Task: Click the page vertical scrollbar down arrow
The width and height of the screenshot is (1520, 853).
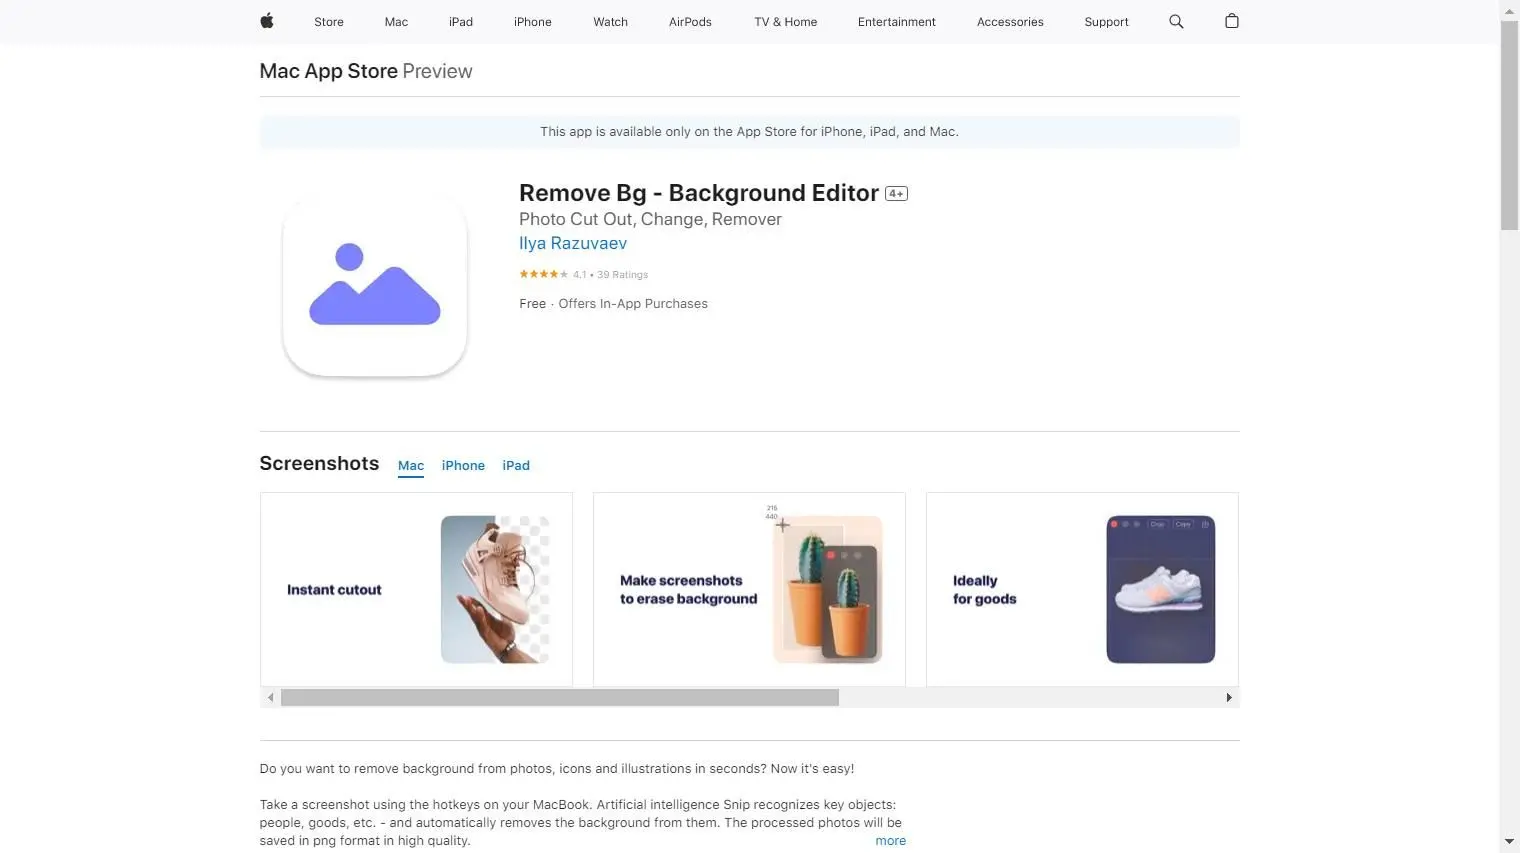Action: pos(1509,842)
